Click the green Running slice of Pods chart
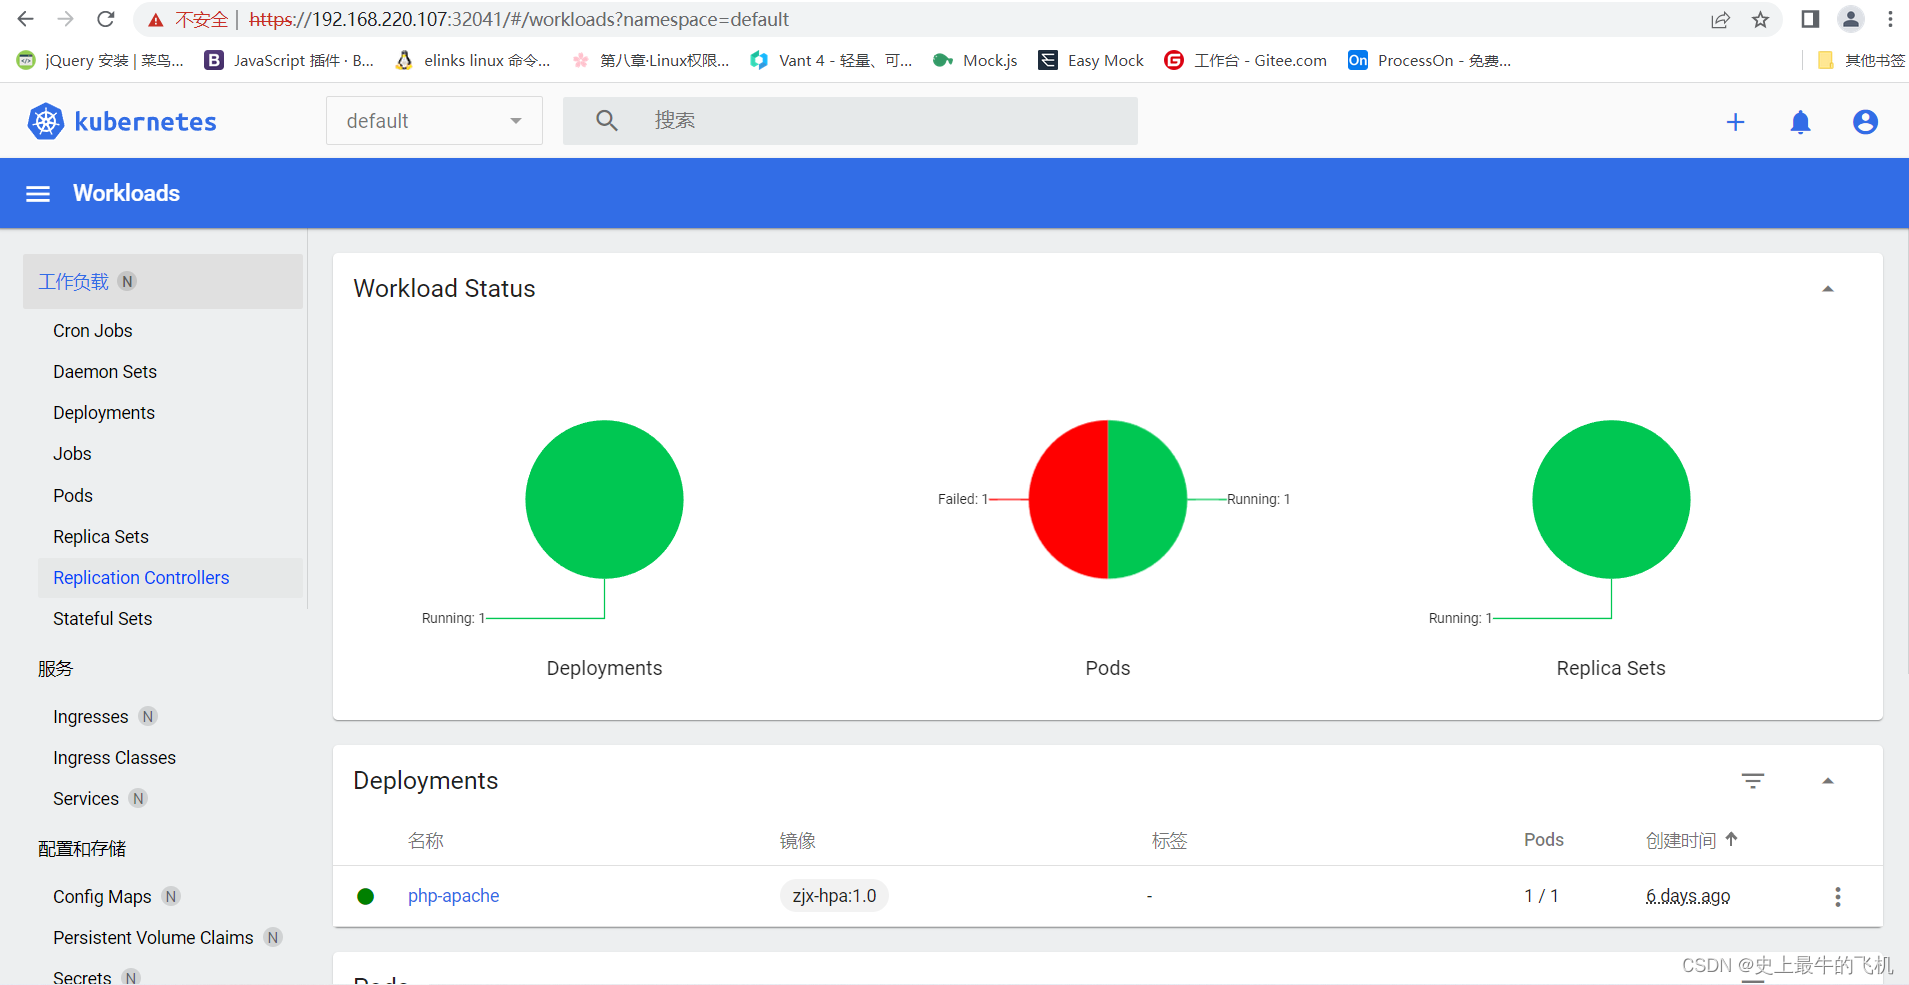Image resolution: width=1909 pixels, height=985 pixels. pos(1148,499)
